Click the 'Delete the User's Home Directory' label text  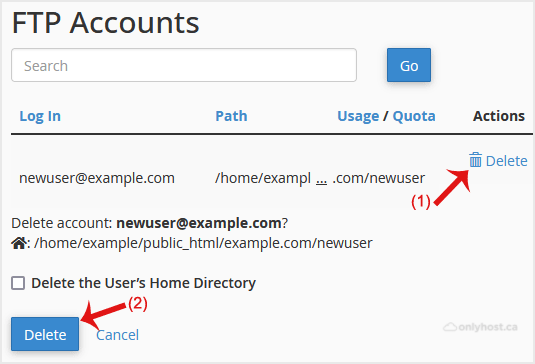click(143, 283)
